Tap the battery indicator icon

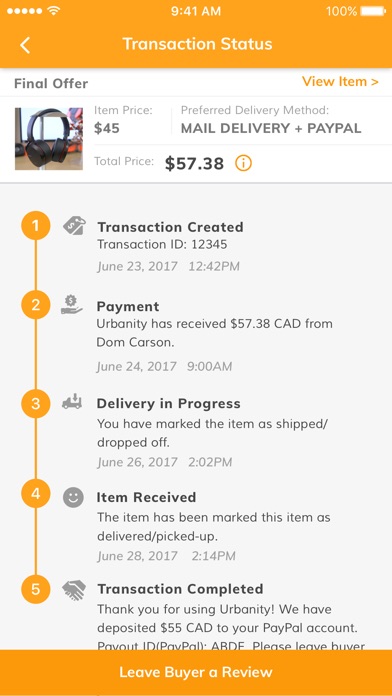(x=373, y=11)
